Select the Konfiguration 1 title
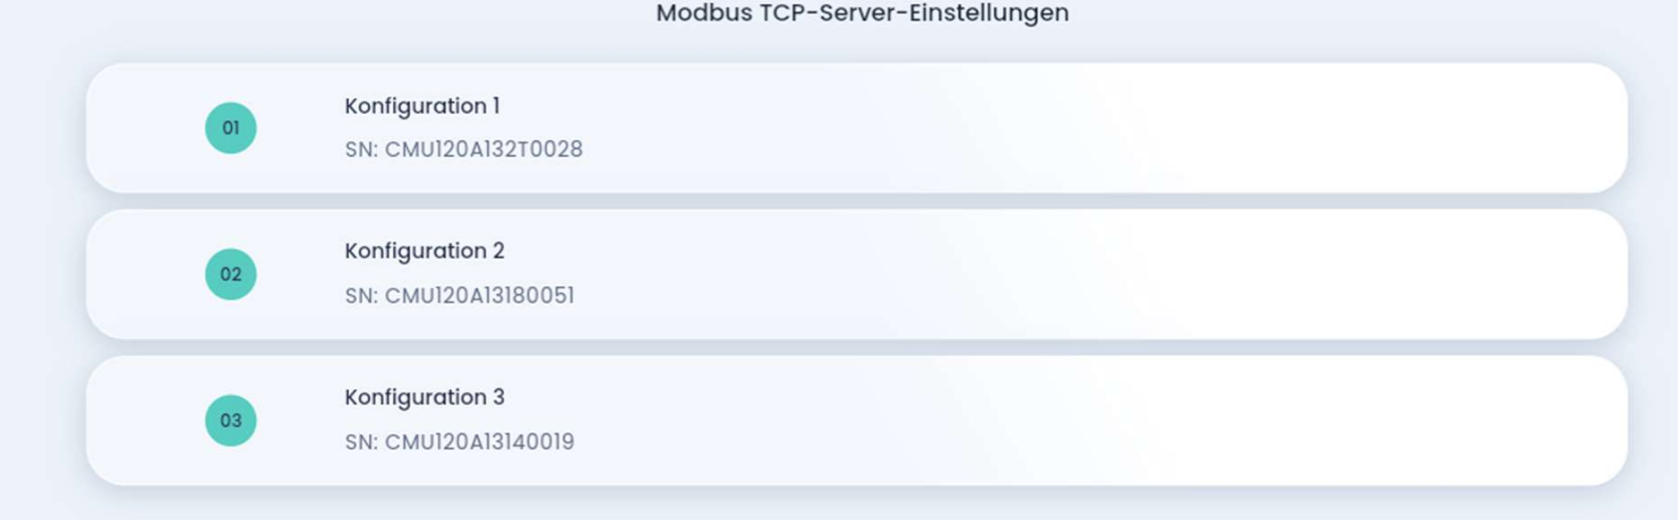This screenshot has height=520, width=1678. 422,106
